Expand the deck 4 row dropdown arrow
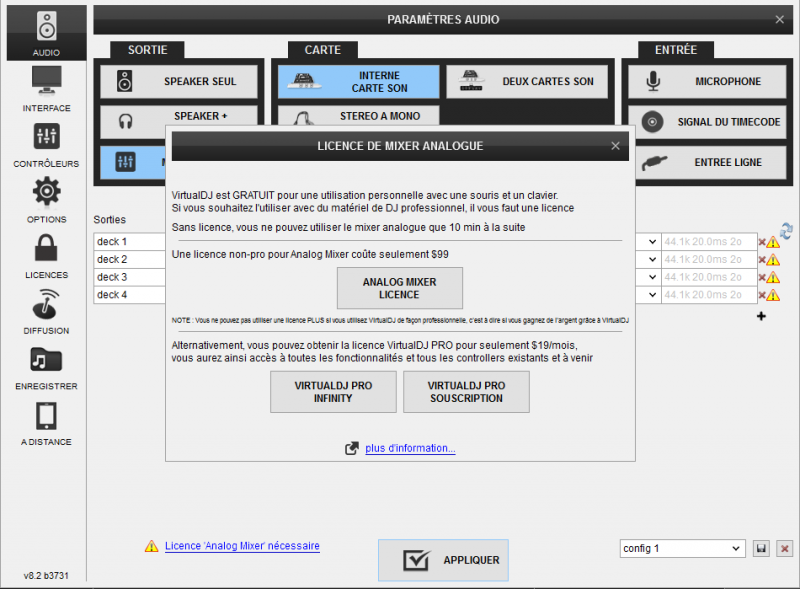Viewport: 800px width, 589px height. click(652, 294)
